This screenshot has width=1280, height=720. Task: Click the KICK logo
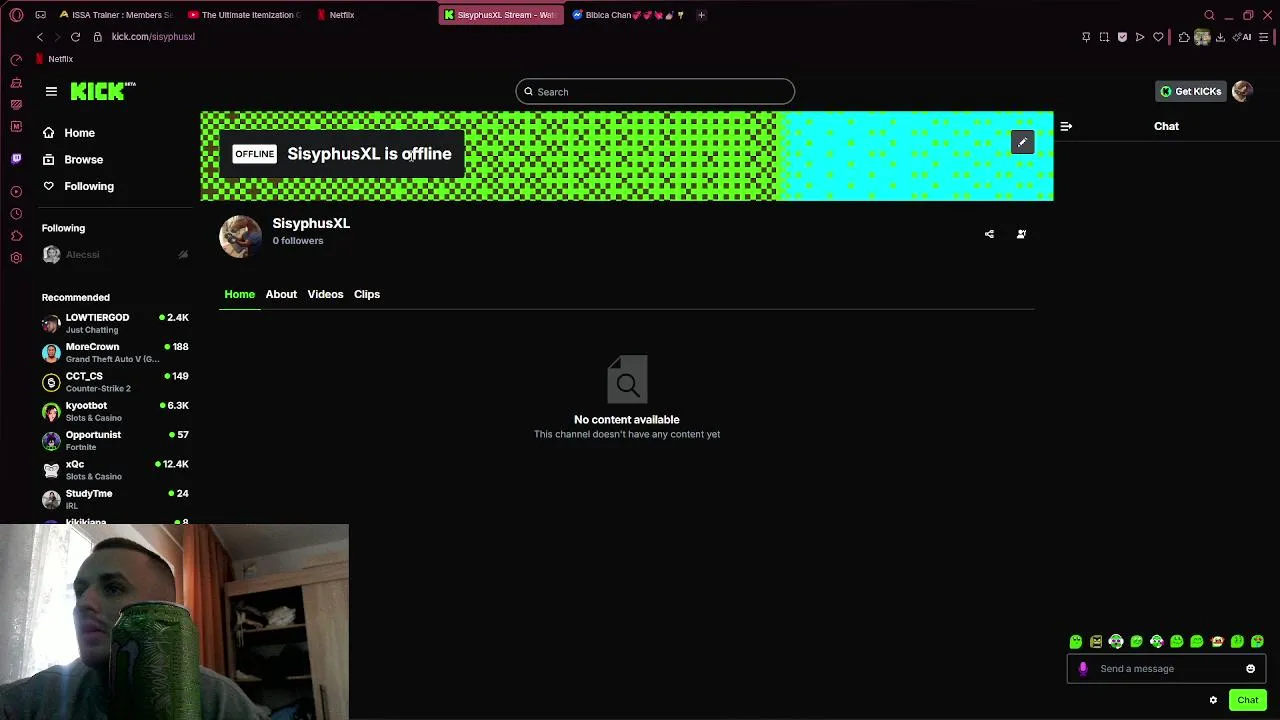(102, 91)
